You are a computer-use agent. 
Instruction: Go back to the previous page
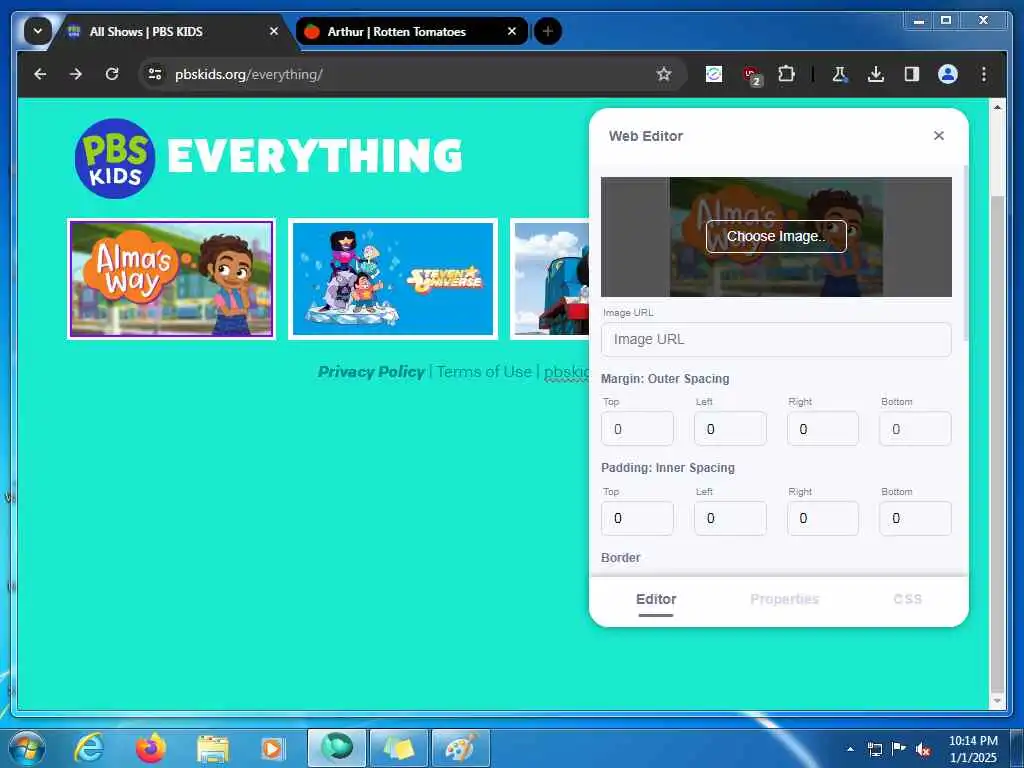click(40, 74)
